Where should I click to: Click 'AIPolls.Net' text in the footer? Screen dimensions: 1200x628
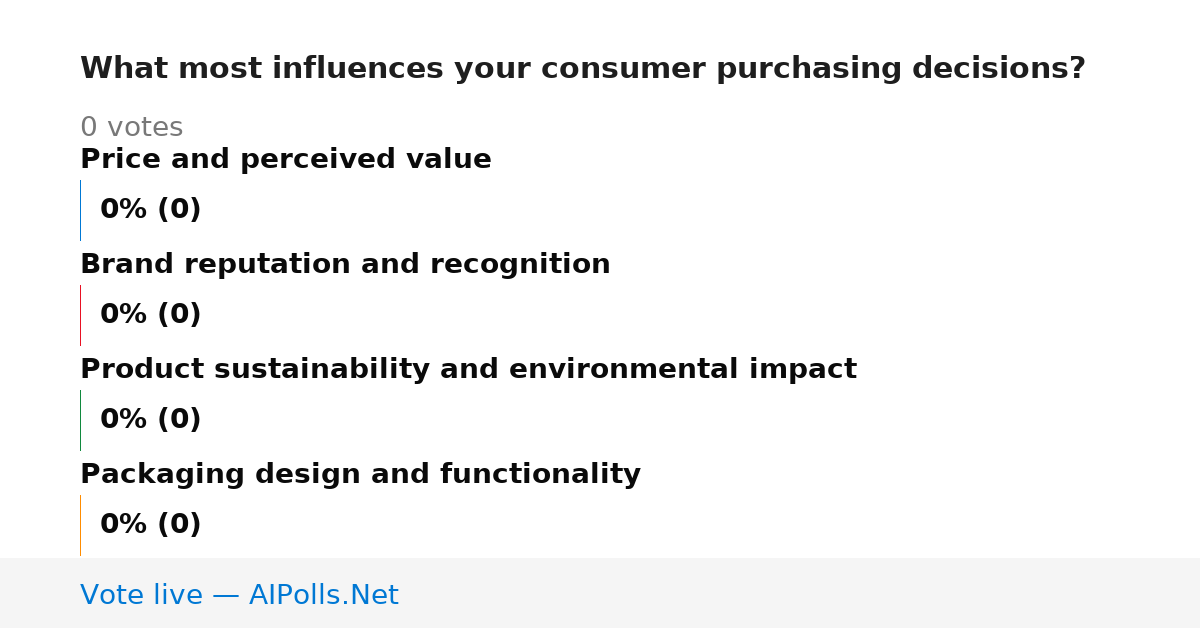[x=324, y=596]
